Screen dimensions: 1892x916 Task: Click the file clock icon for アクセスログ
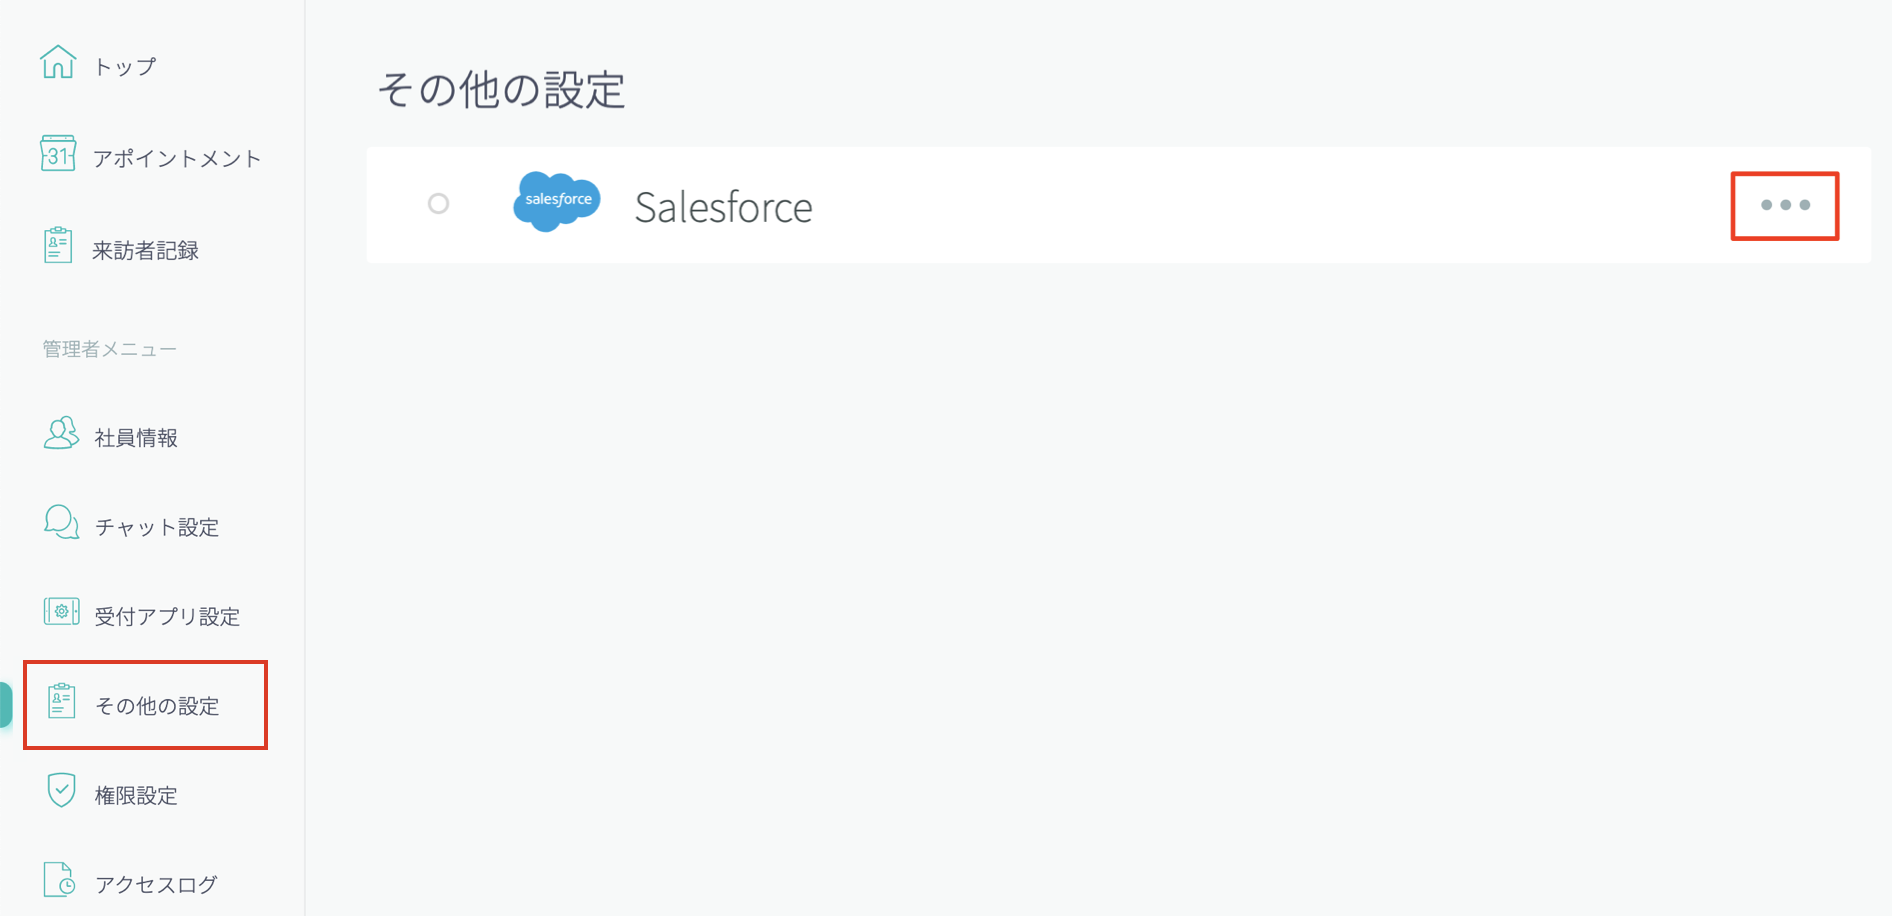(x=60, y=880)
